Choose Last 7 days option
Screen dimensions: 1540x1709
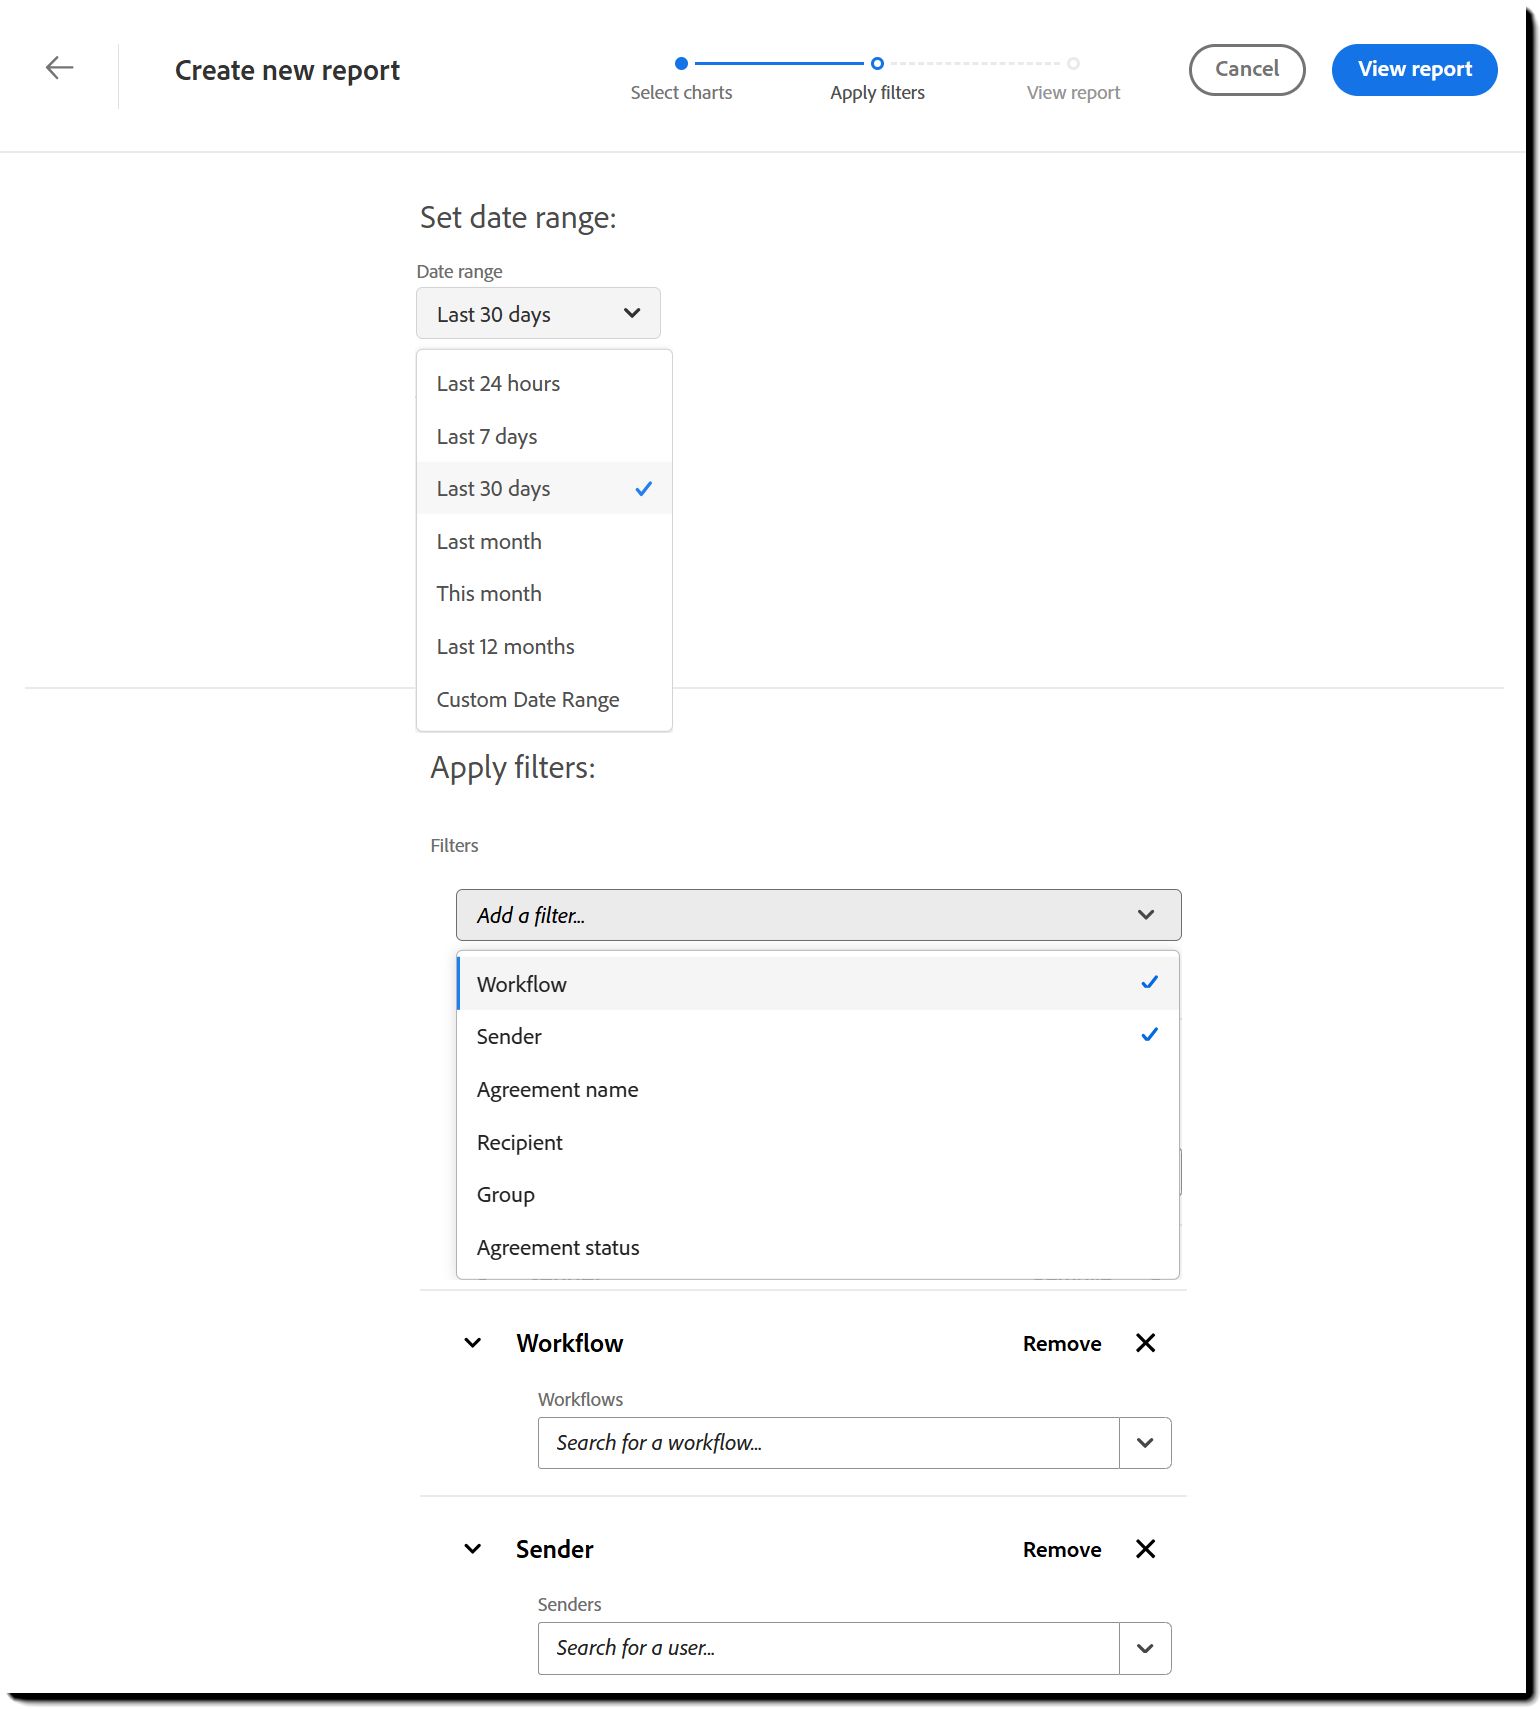click(544, 437)
